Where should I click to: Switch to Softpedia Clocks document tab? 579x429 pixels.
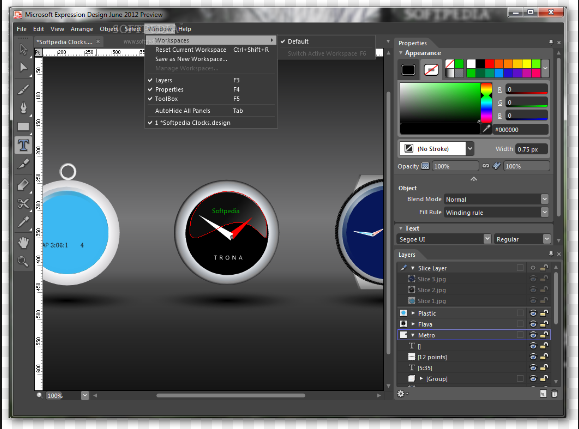64,42
